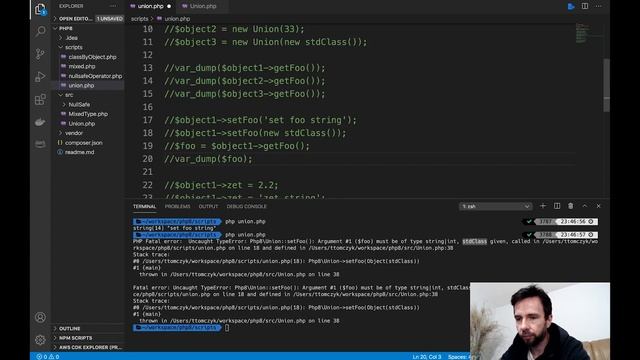Select the Problems panel tab
This screenshot has width=640, height=360.
pos(177,207)
